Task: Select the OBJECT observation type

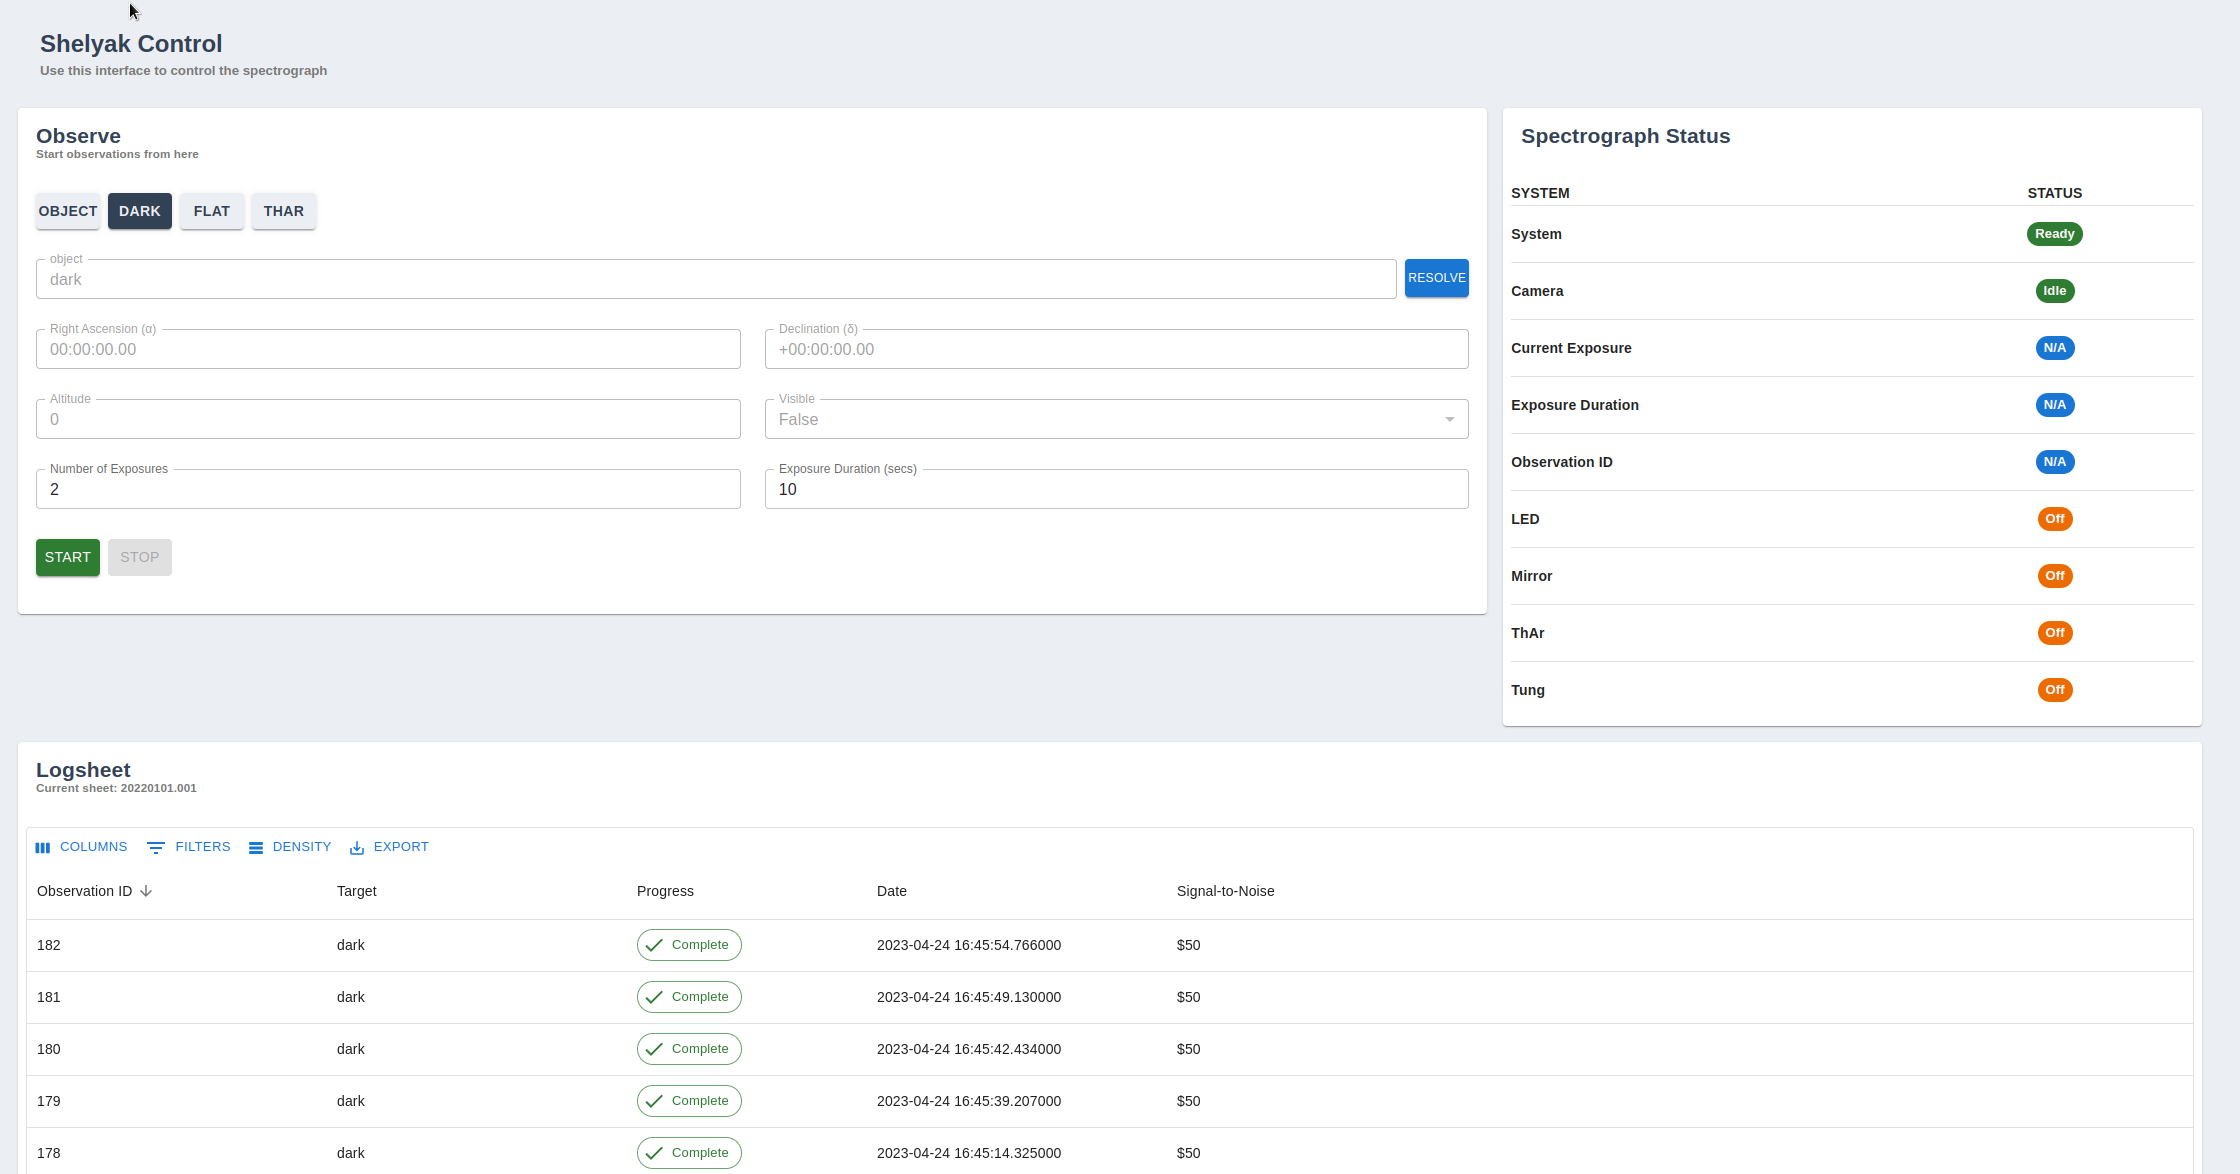Action: [x=68, y=211]
